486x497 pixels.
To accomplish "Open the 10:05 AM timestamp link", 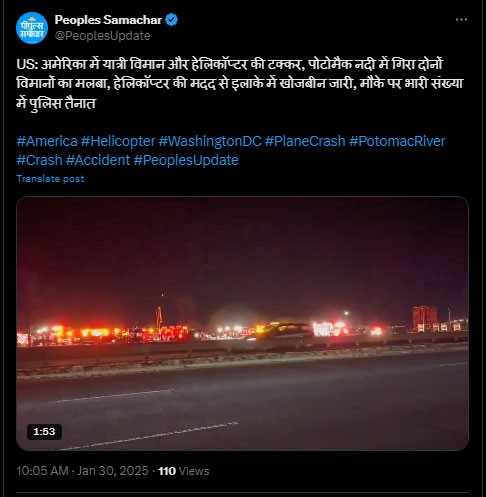I will [42, 471].
